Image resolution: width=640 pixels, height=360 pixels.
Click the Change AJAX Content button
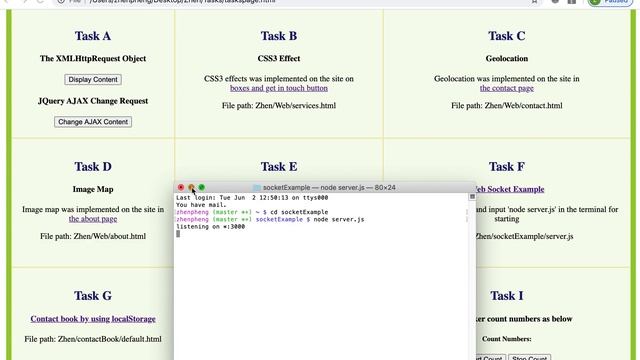pos(93,122)
